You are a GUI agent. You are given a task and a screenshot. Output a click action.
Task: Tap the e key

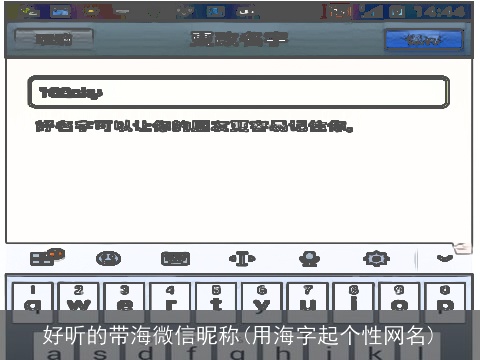[124, 303]
